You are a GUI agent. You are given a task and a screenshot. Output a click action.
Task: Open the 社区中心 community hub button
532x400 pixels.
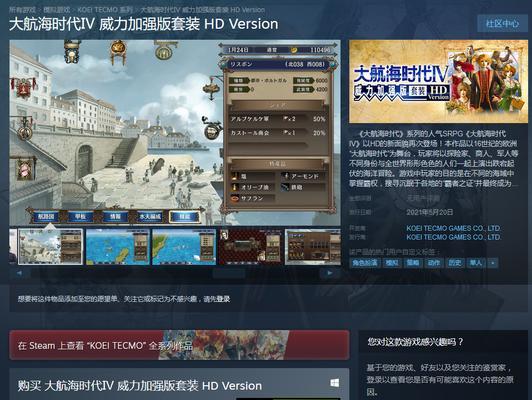tap(502, 24)
